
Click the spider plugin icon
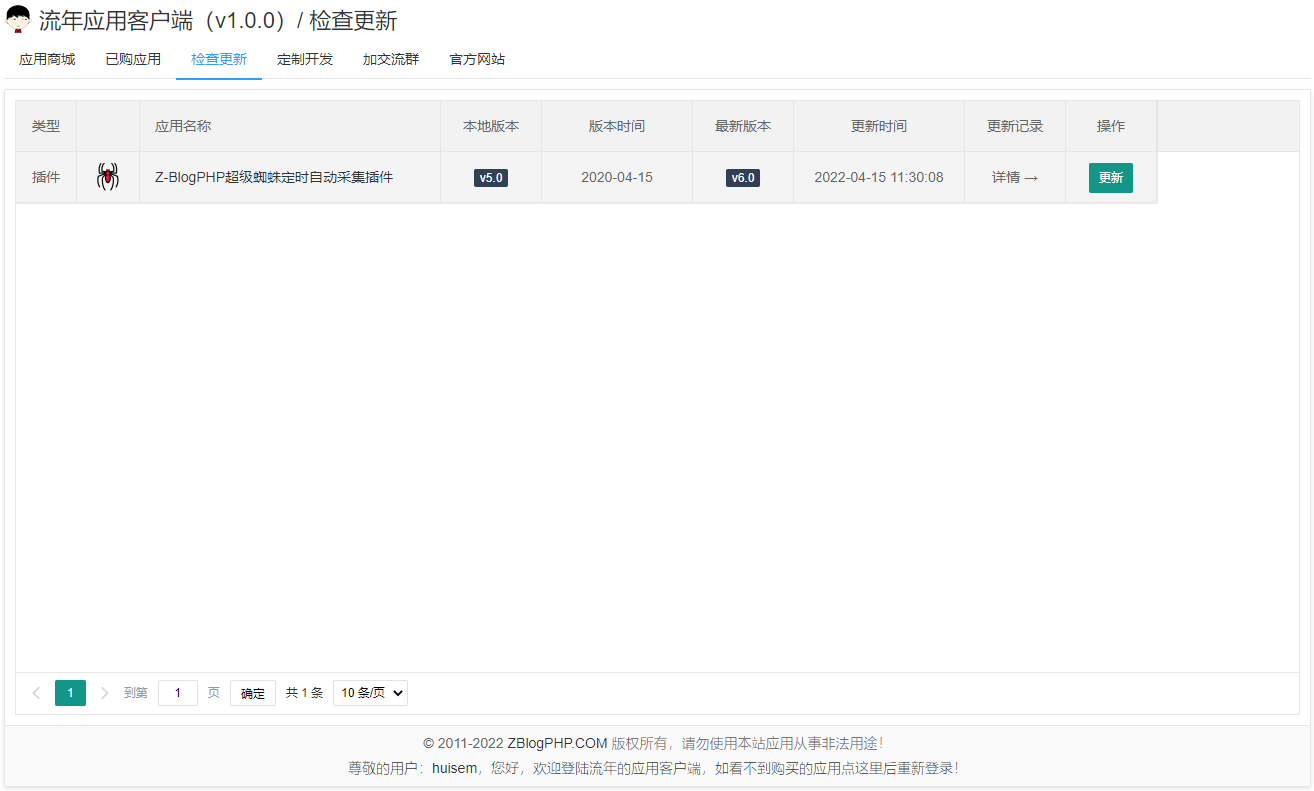tap(107, 177)
